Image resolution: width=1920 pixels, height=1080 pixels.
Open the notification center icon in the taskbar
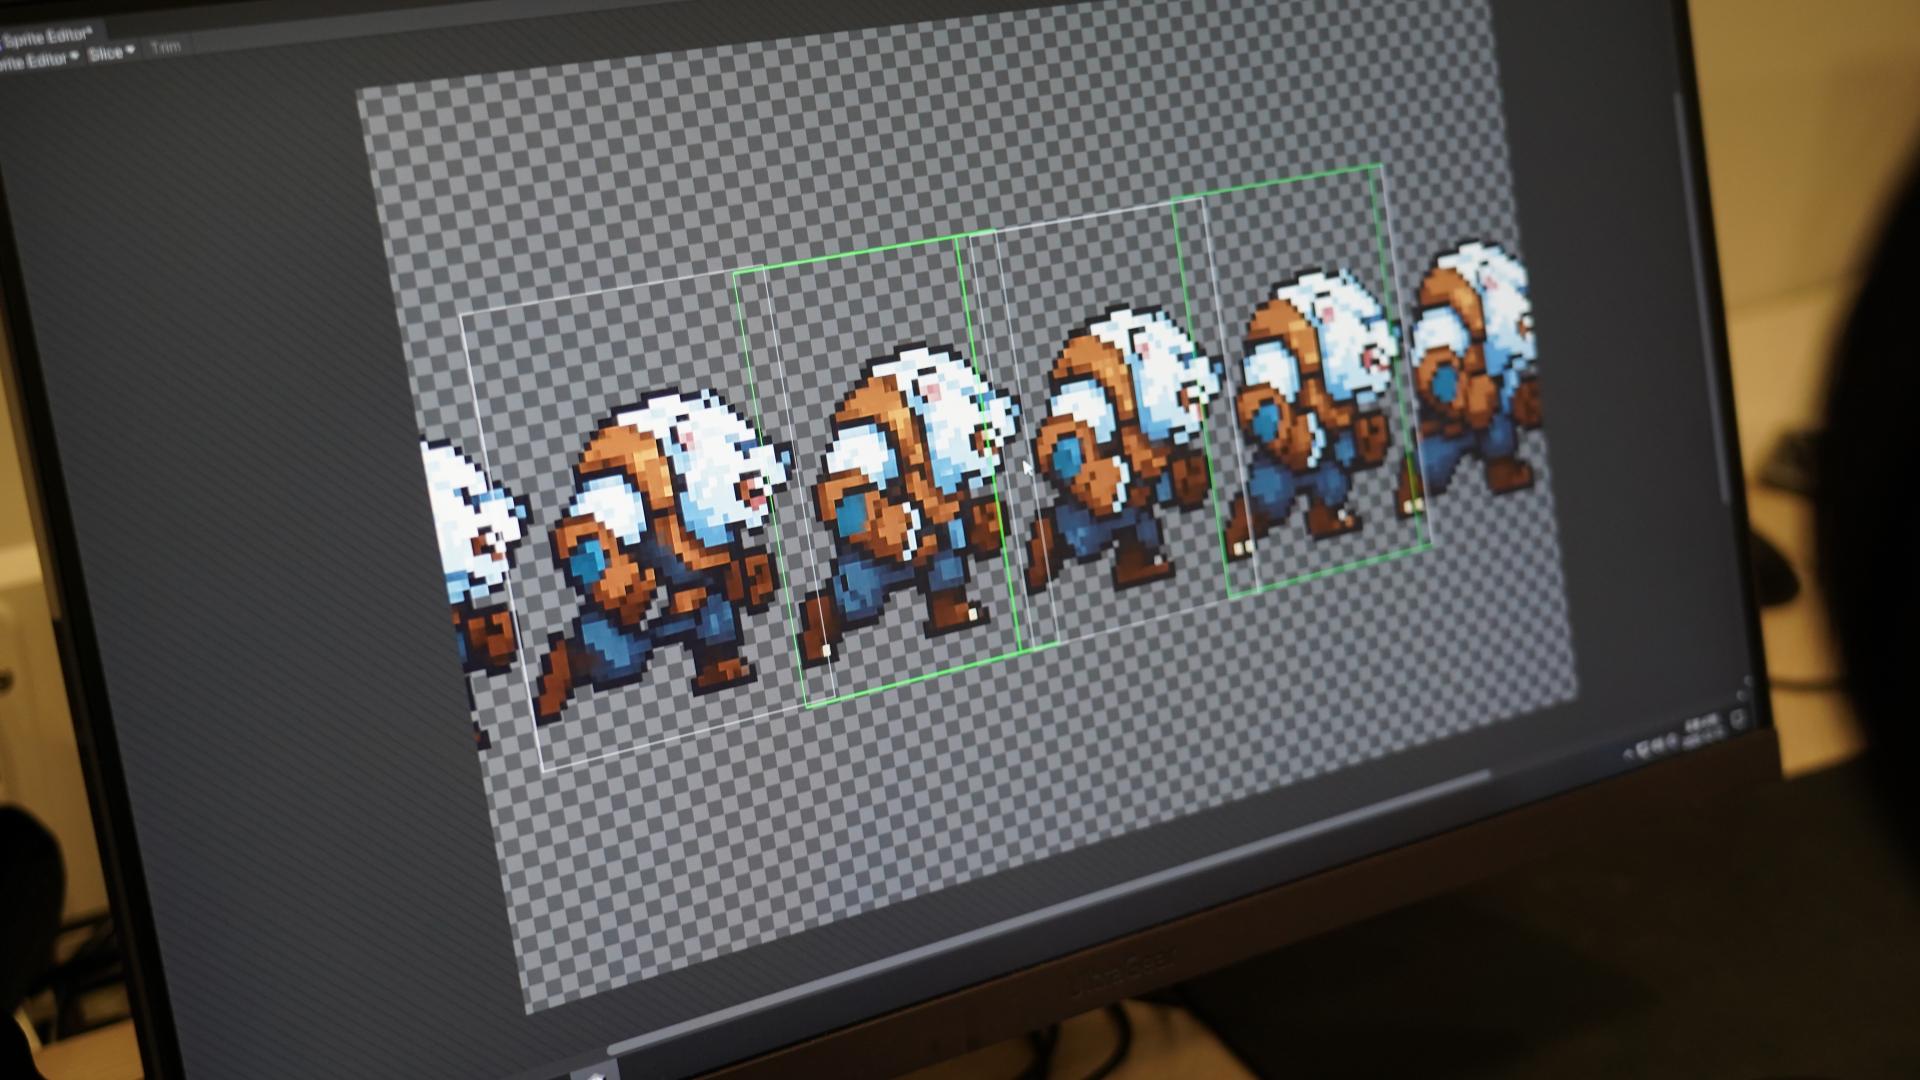[x=1738, y=718]
